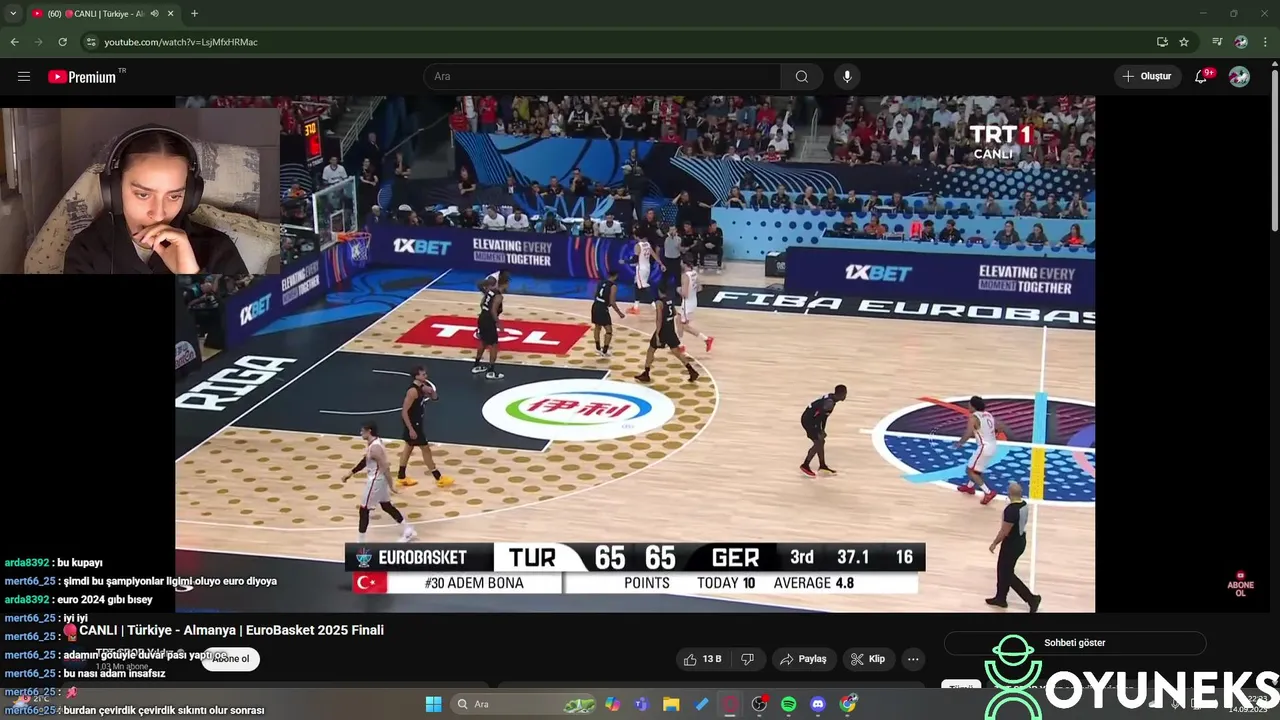The image size is (1280, 720).
Task: Open a new browser tab
Action: 194,13
